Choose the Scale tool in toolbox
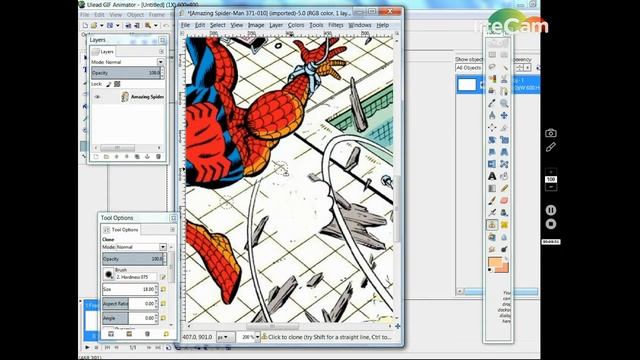This screenshot has width=640, height=360. (x=504, y=140)
